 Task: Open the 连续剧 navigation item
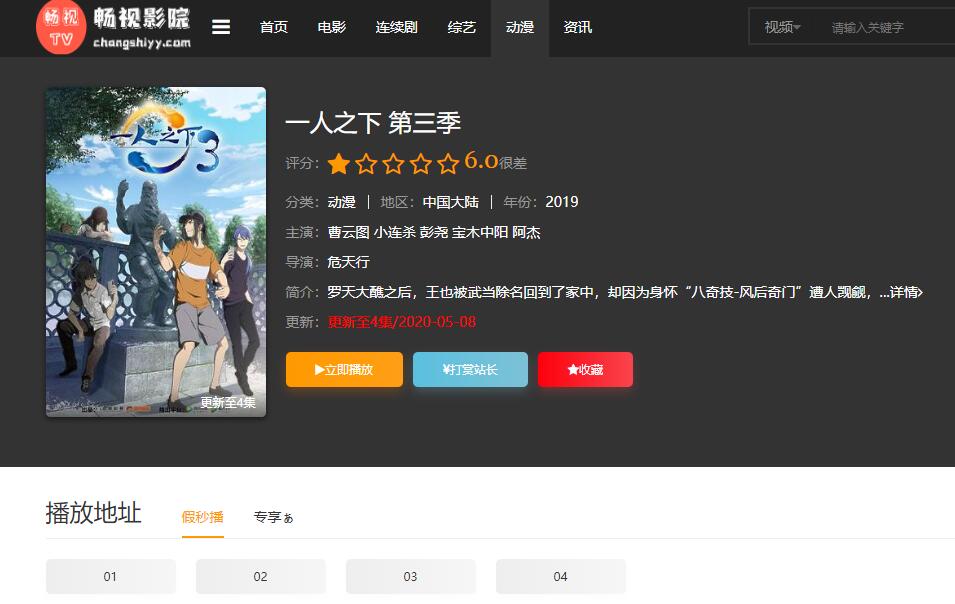(396, 27)
